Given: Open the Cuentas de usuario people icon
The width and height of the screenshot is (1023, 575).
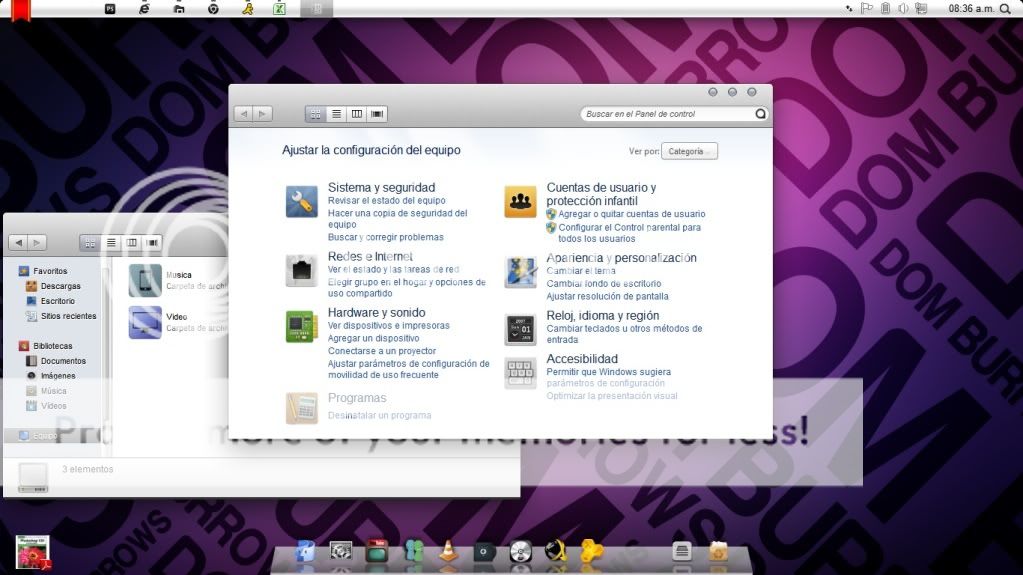Looking at the screenshot, I should (520, 202).
